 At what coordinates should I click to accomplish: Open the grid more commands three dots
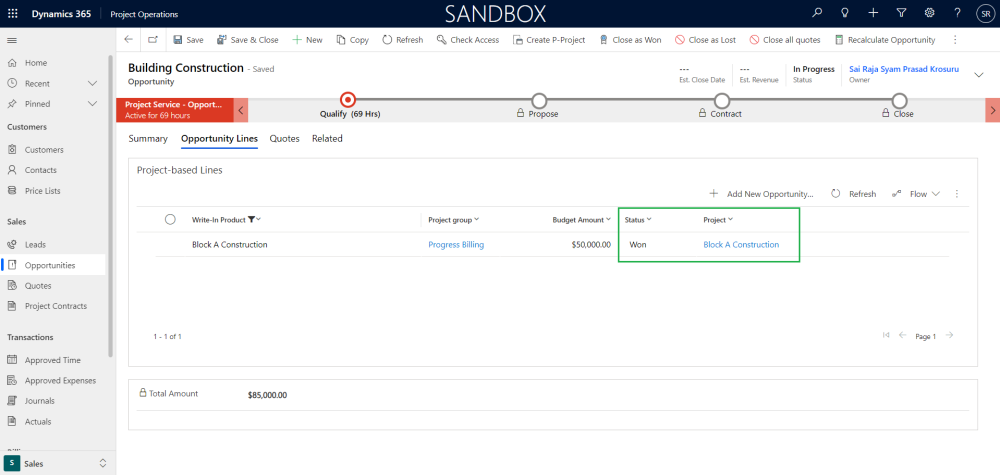tap(956, 194)
